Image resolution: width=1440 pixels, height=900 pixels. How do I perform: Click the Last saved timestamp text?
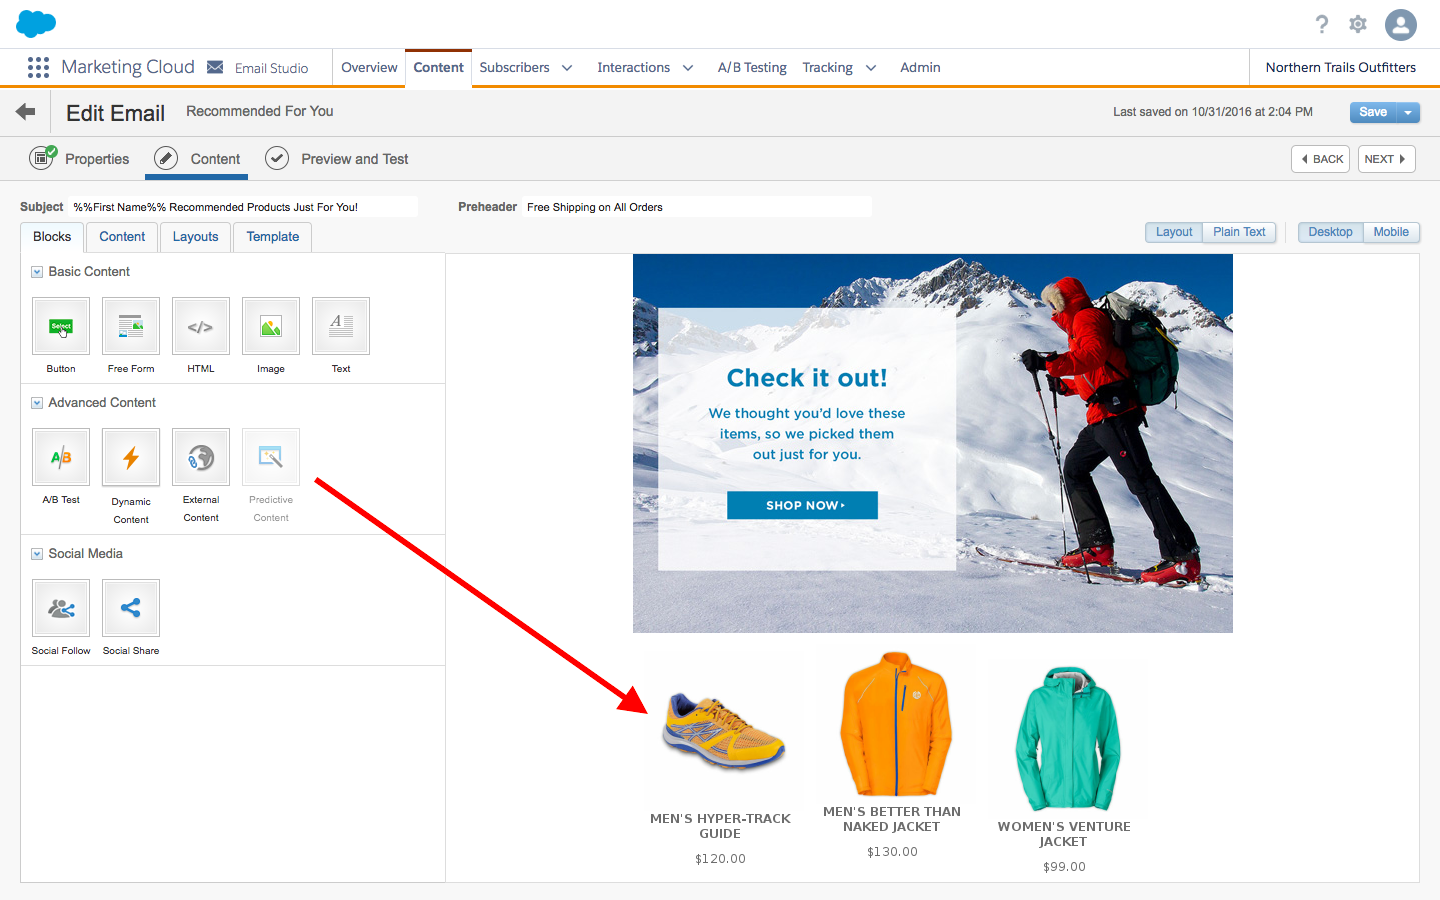coord(1213,112)
